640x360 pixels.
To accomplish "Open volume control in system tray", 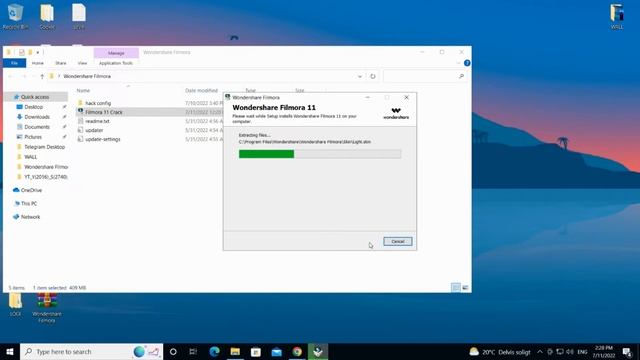I will 570,352.
